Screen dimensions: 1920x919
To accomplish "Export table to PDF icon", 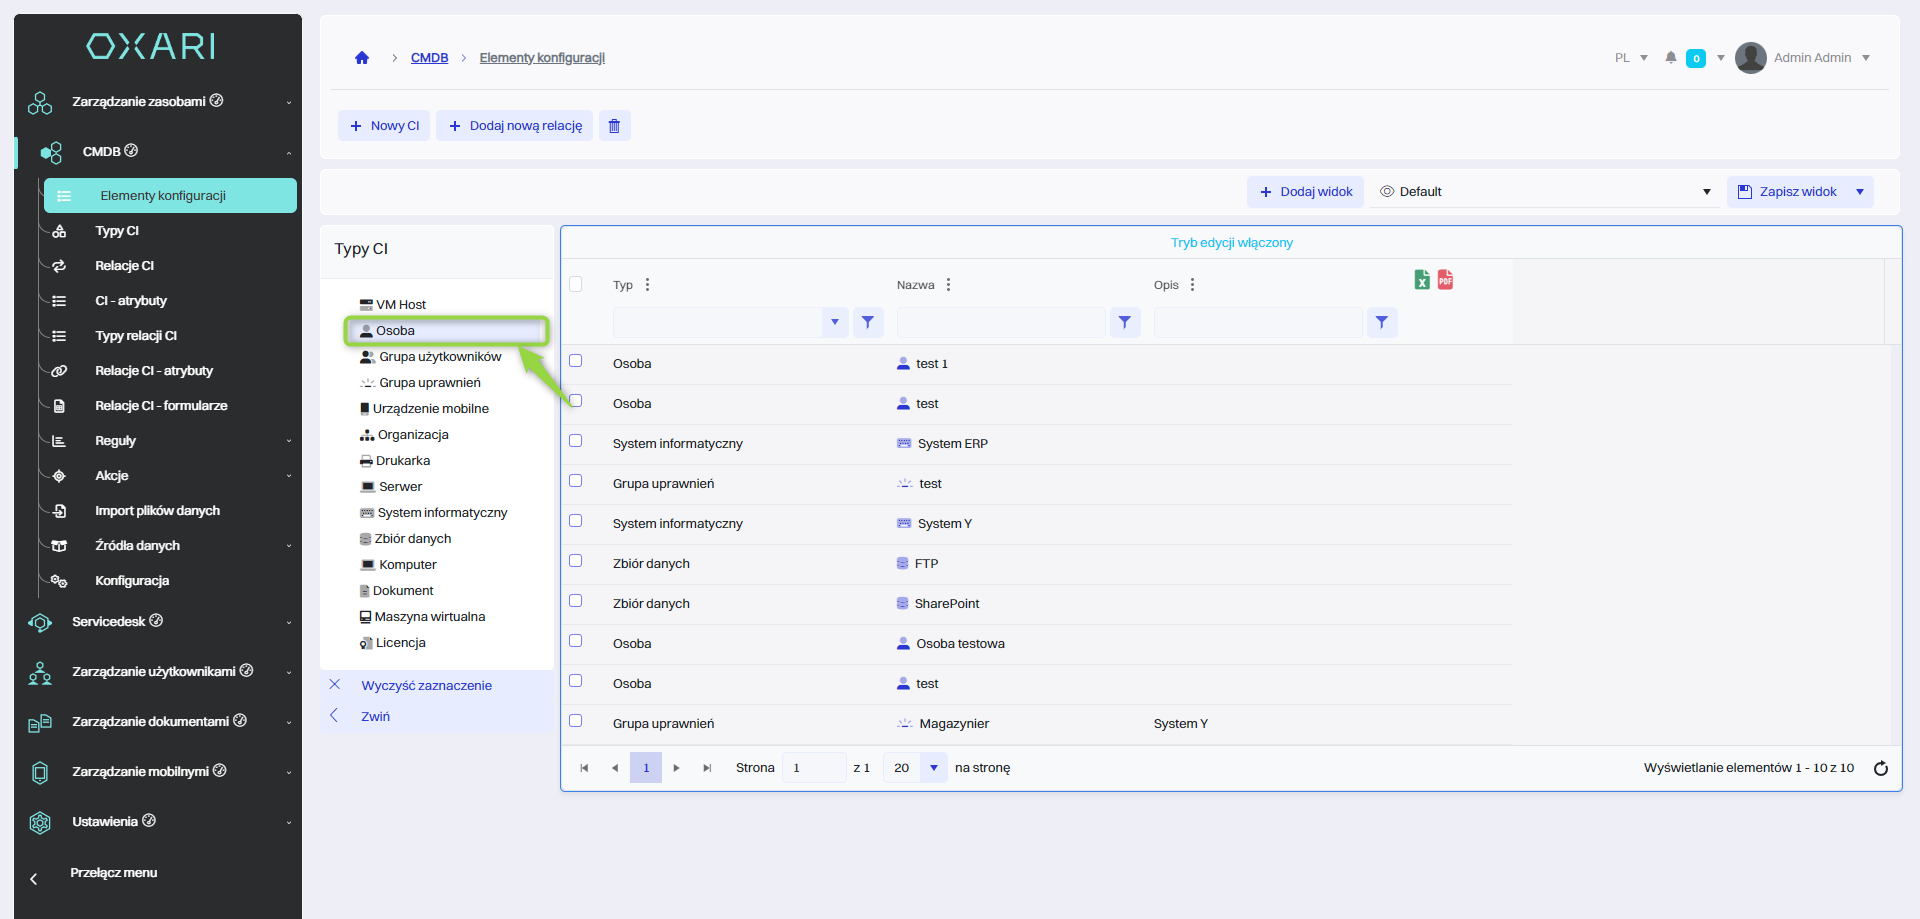I will click(1445, 280).
